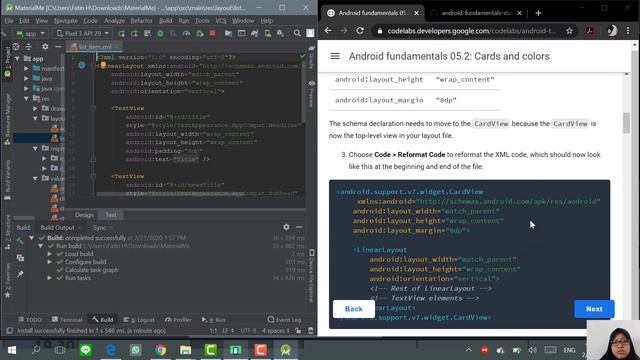Open the AVD Manager phone icon
The image size is (640, 360).
[267, 33]
